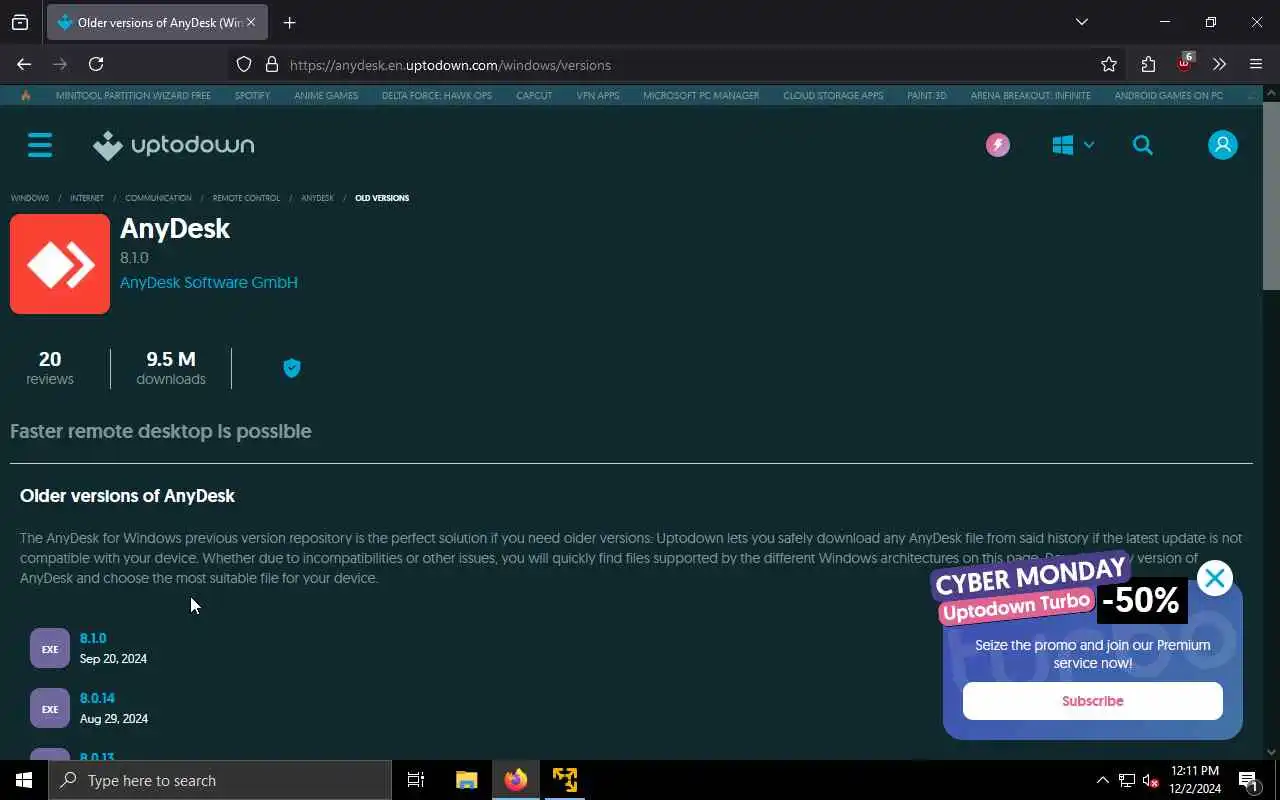Bookmark this page with star icon
Image resolution: width=1280 pixels, height=800 pixels.
point(1109,64)
